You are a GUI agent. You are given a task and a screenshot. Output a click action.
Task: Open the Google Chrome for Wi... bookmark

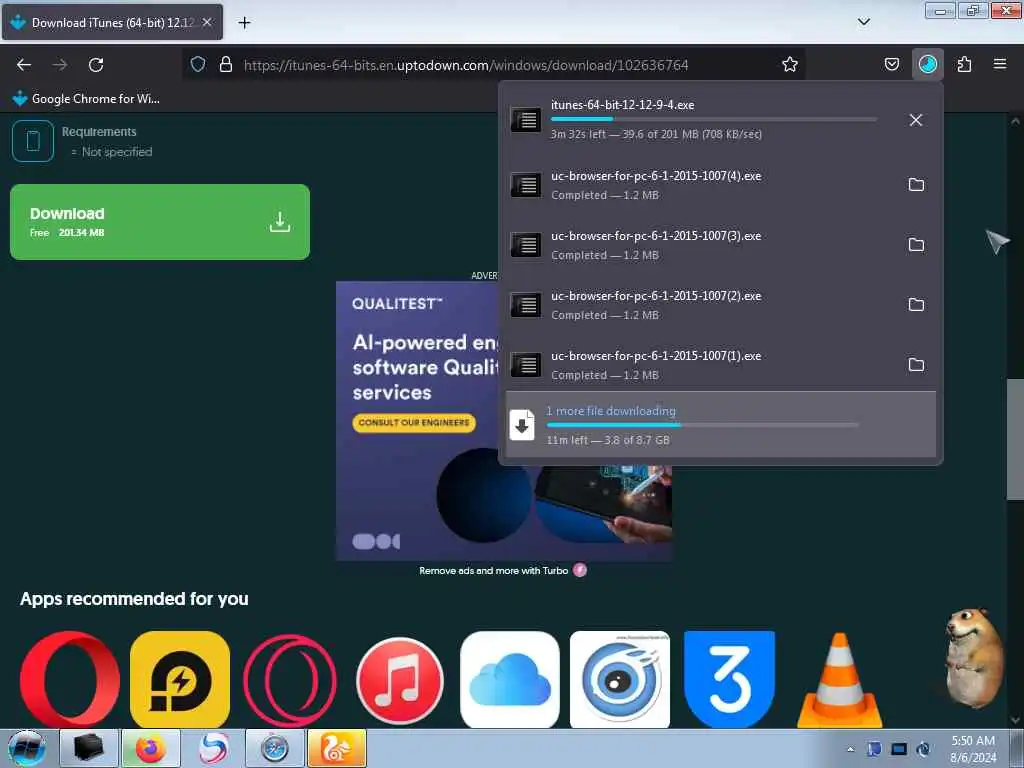coord(86,99)
